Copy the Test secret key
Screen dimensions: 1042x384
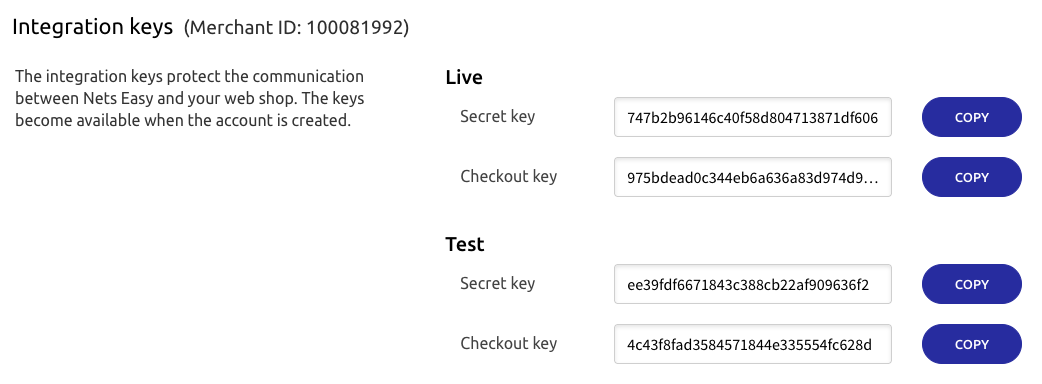[971, 284]
